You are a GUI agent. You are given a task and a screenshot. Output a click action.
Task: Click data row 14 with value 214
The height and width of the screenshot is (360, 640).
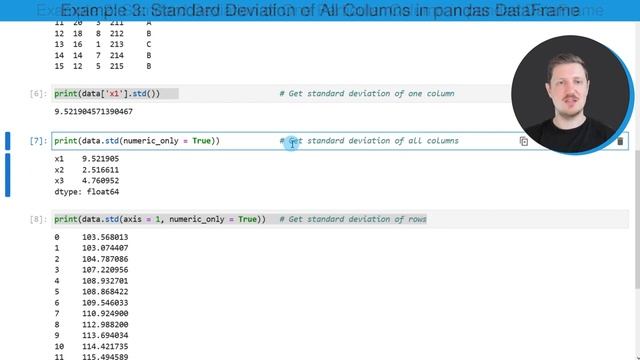(x=103, y=56)
